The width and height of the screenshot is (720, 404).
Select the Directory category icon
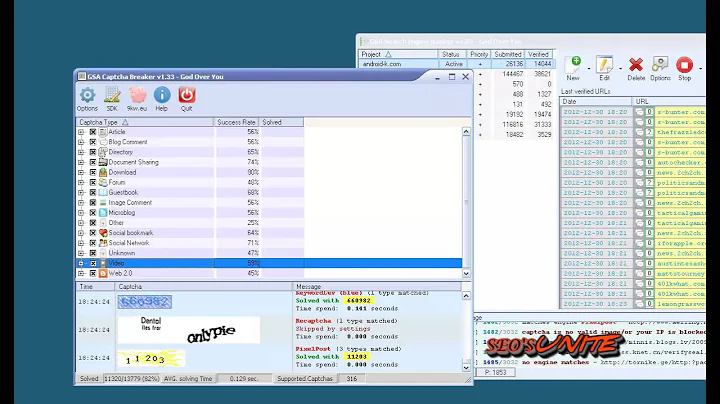pos(103,152)
